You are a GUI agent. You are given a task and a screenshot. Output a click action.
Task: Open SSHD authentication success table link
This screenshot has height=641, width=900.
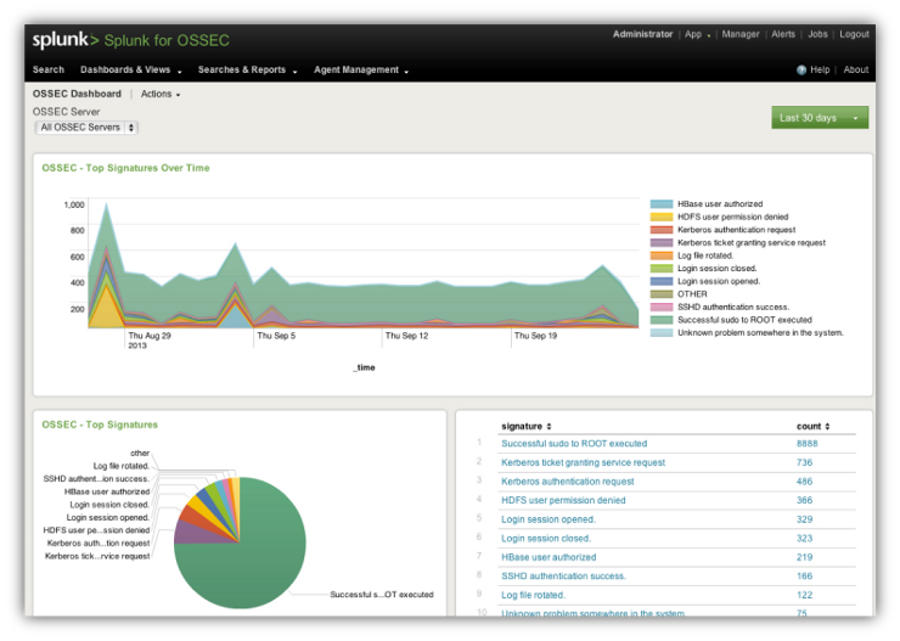pos(564,576)
